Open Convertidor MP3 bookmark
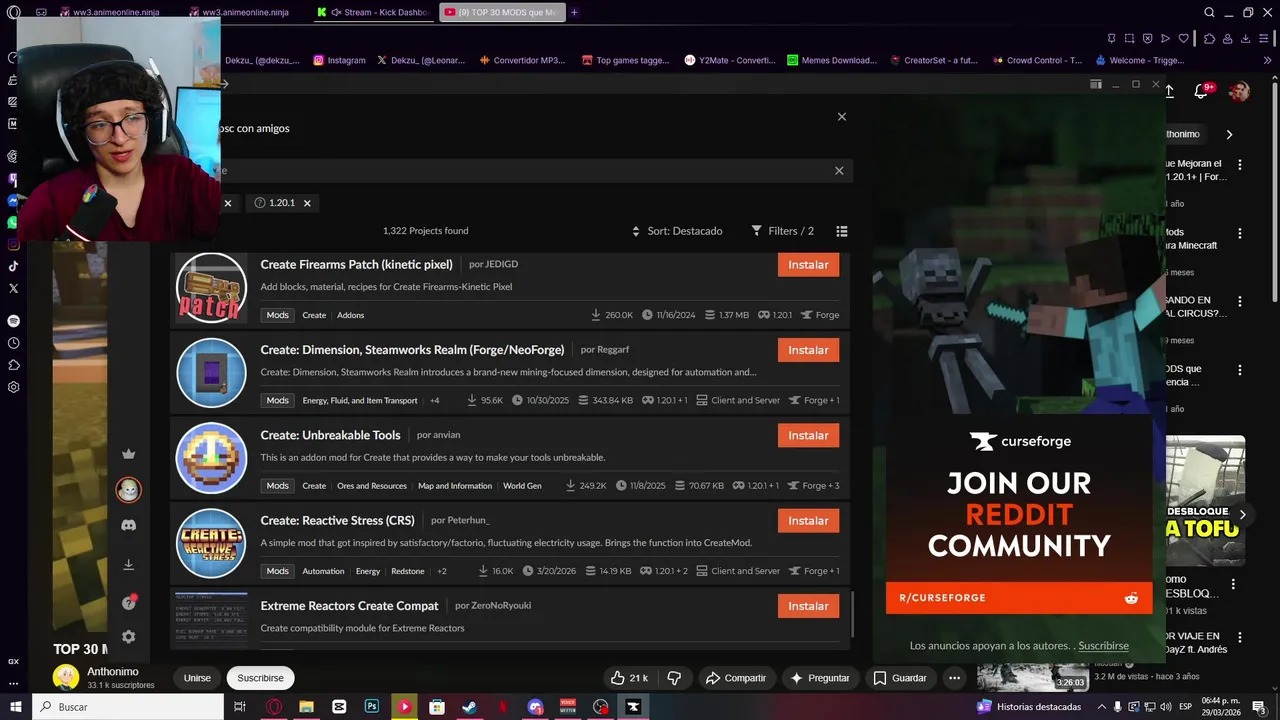This screenshot has width=1280, height=720. 522,60
